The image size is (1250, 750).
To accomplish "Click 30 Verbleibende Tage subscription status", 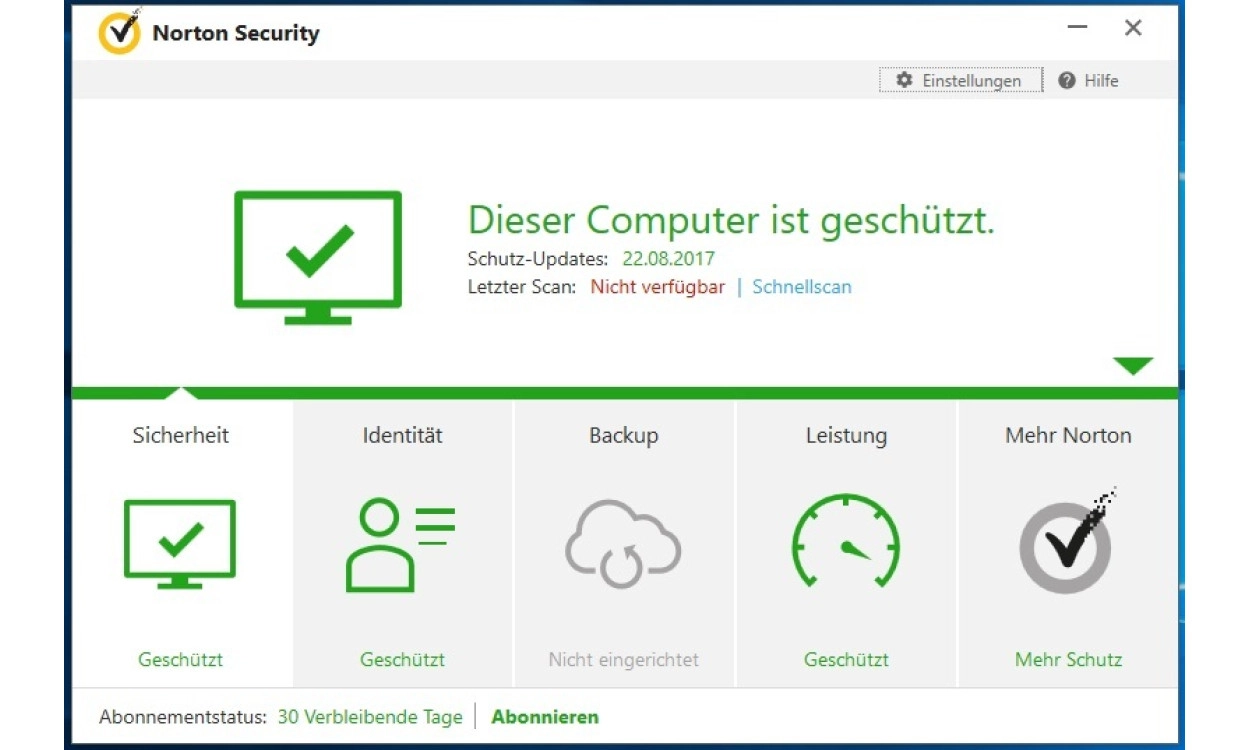I will pos(370,717).
